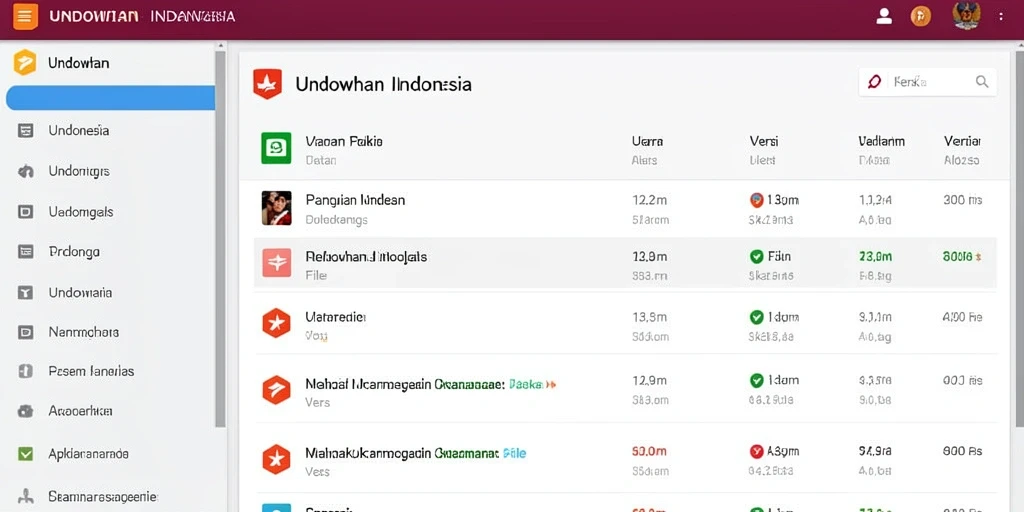The width and height of the screenshot is (1024, 512).
Task: Click the red shield logo in header
Action: (267, 84)
